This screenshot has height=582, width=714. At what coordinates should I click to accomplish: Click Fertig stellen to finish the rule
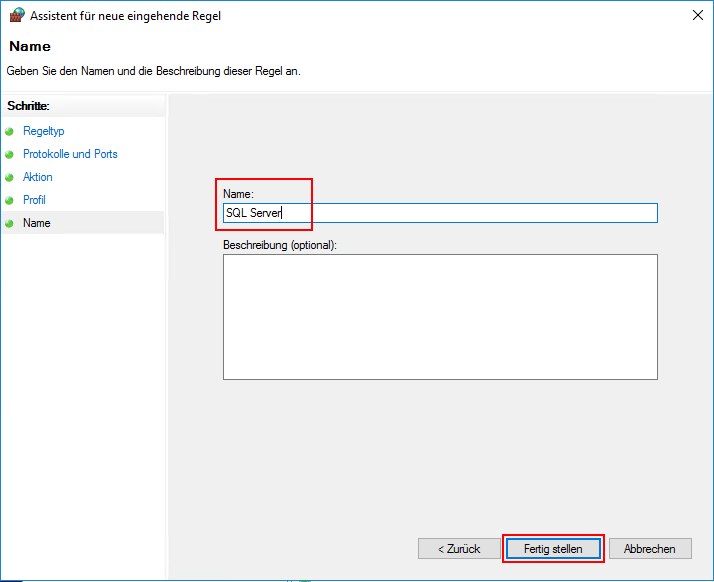553,549
